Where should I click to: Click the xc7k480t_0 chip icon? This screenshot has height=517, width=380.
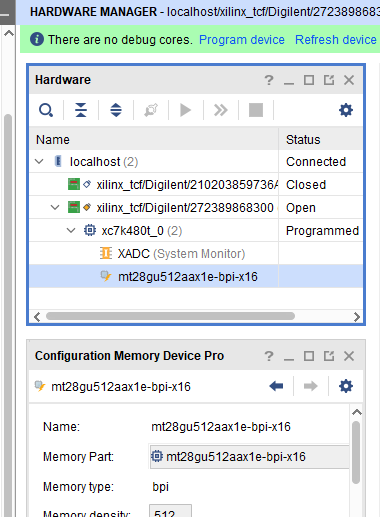tap(90, 230)
